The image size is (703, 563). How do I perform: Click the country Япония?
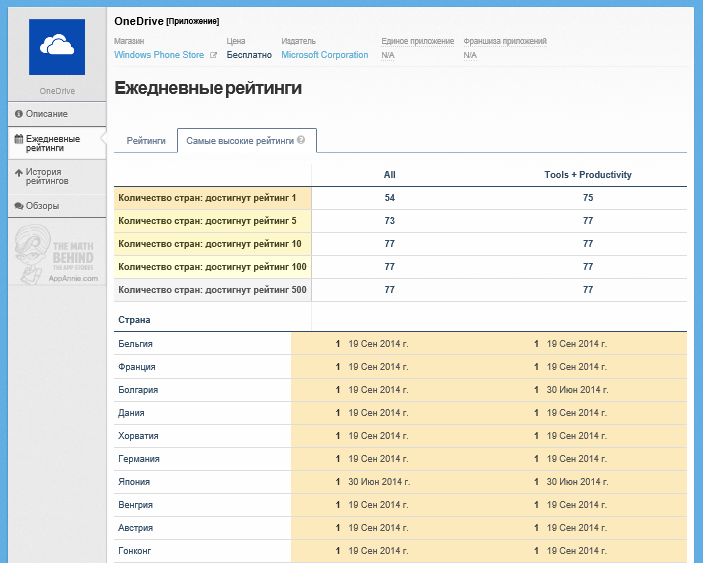tap(134, 482)
